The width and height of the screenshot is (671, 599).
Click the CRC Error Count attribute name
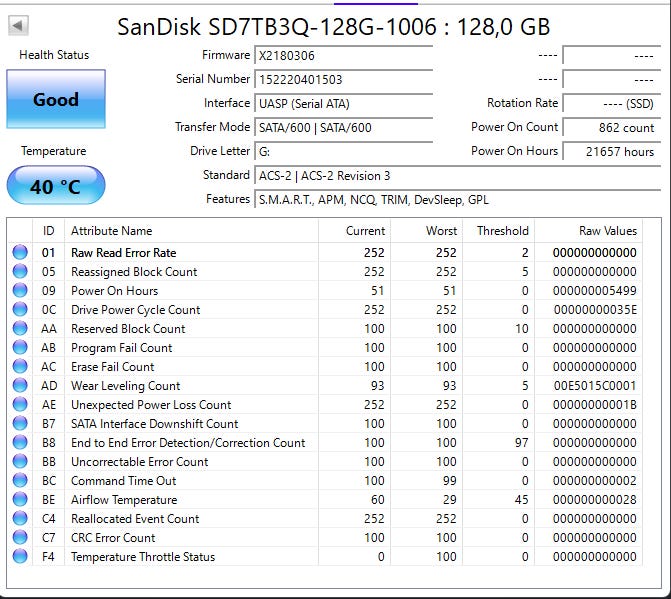pos(113,538)
